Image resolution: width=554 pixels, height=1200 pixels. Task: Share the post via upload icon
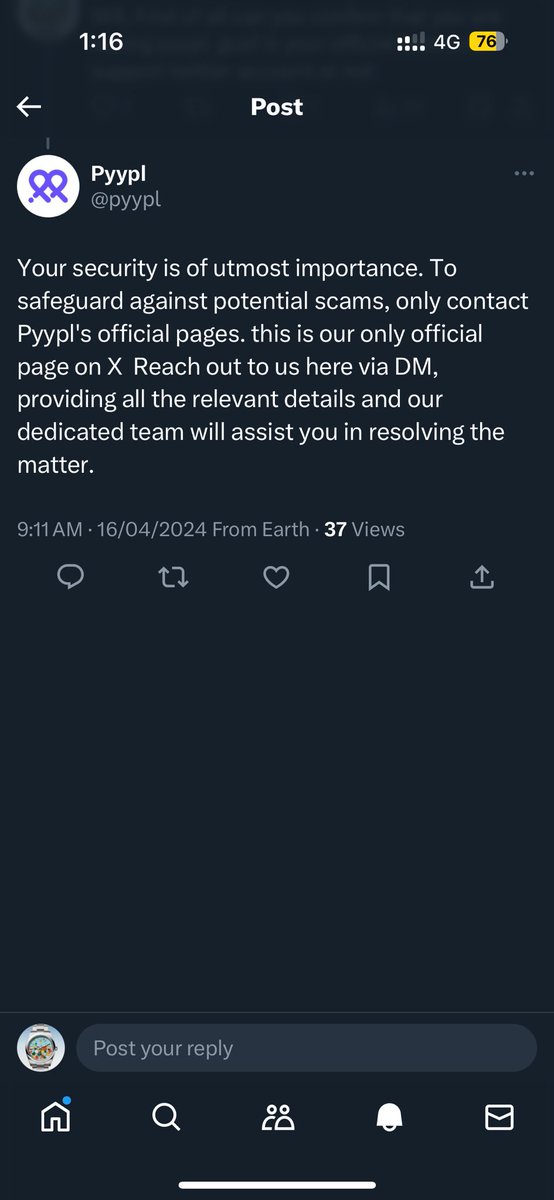(481, 576)
